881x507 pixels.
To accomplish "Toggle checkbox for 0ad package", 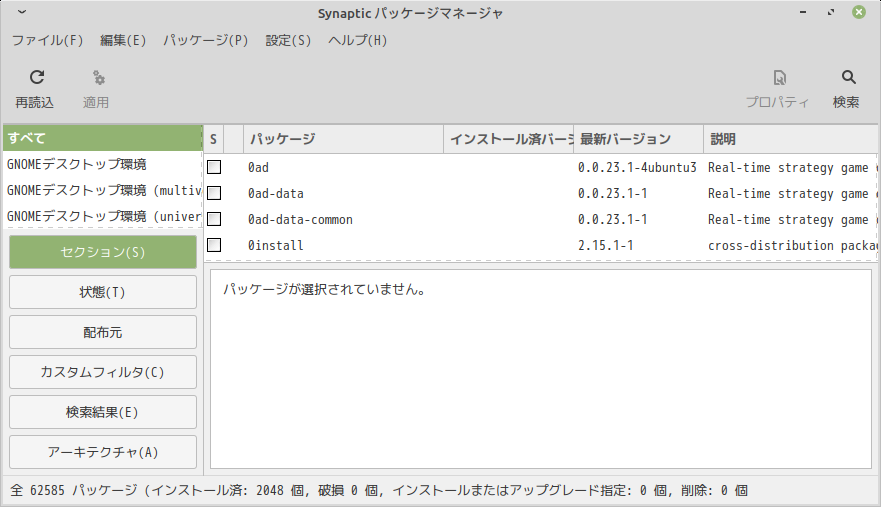I will pos(214,167).
